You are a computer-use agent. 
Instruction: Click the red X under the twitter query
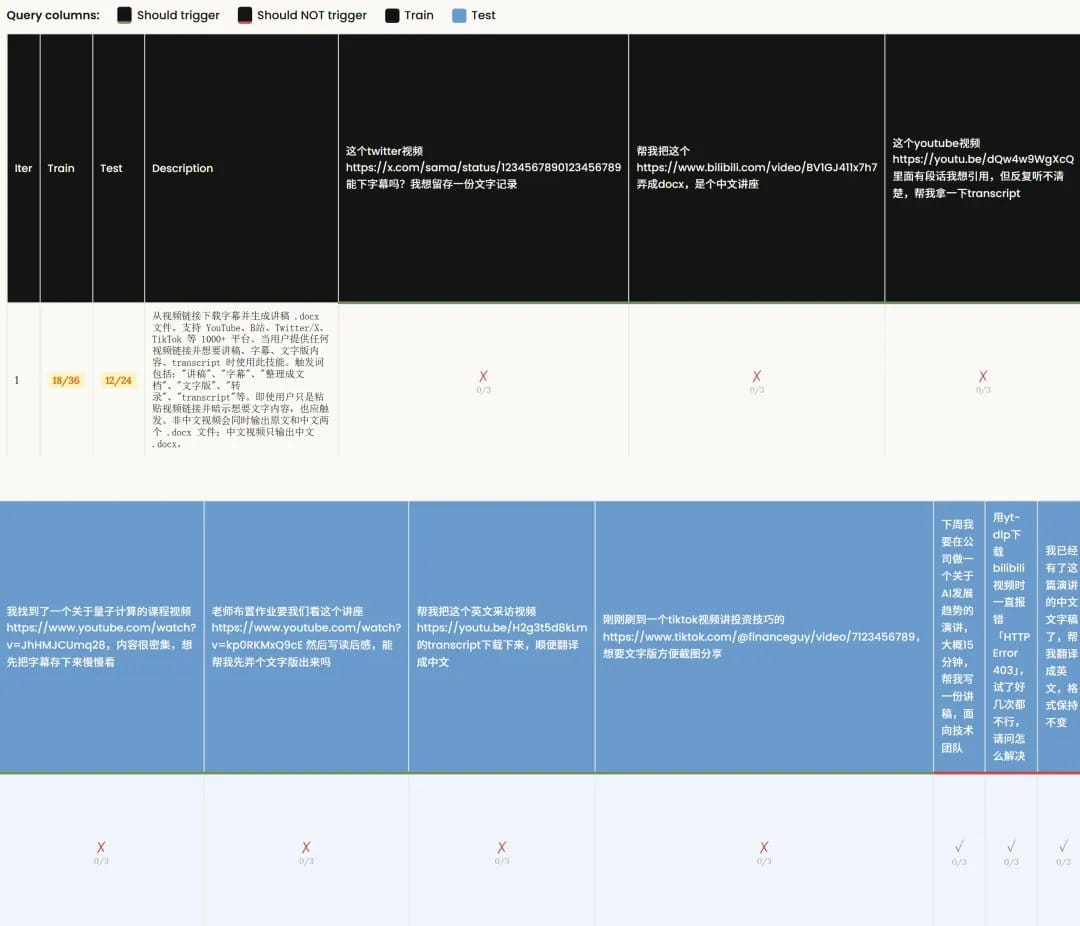[484, 376]
